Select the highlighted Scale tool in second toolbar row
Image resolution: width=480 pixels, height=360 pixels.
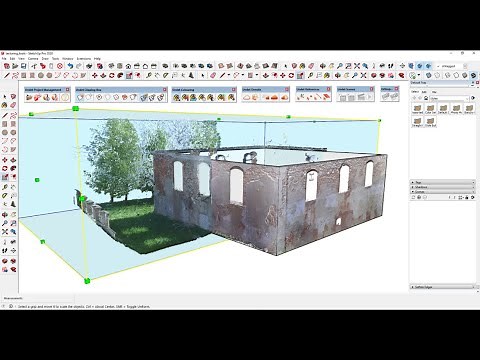129,76
